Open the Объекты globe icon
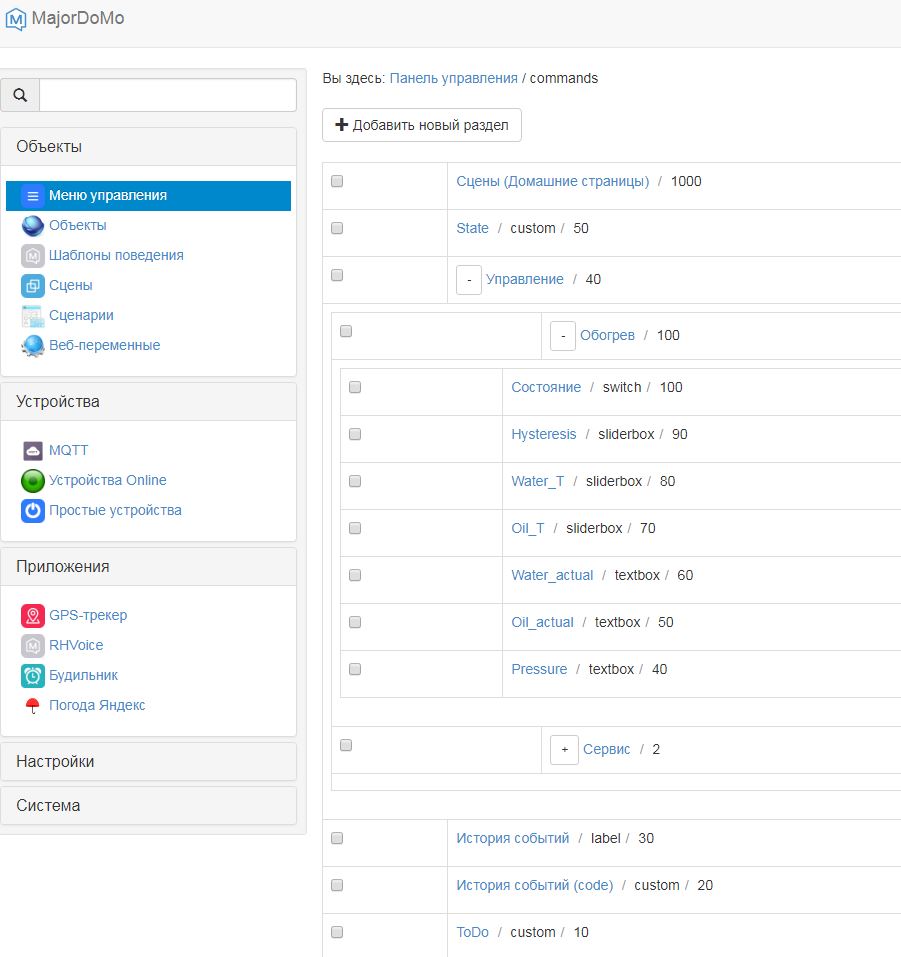 [33, 226]
